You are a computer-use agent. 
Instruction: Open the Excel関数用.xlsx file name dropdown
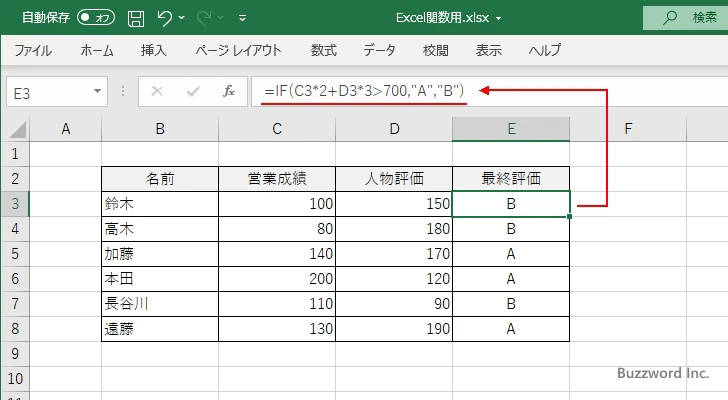[x=499, y=19]
